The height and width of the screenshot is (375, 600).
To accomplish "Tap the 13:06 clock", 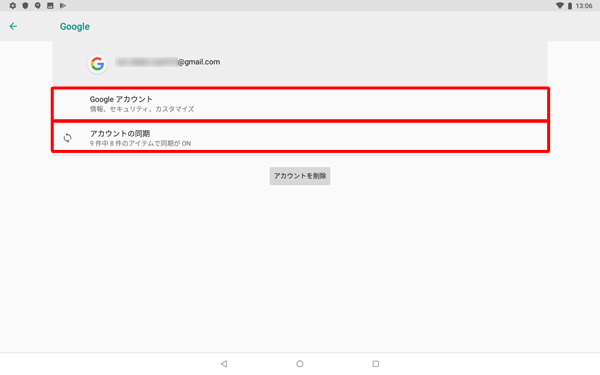I will point(584,5).
